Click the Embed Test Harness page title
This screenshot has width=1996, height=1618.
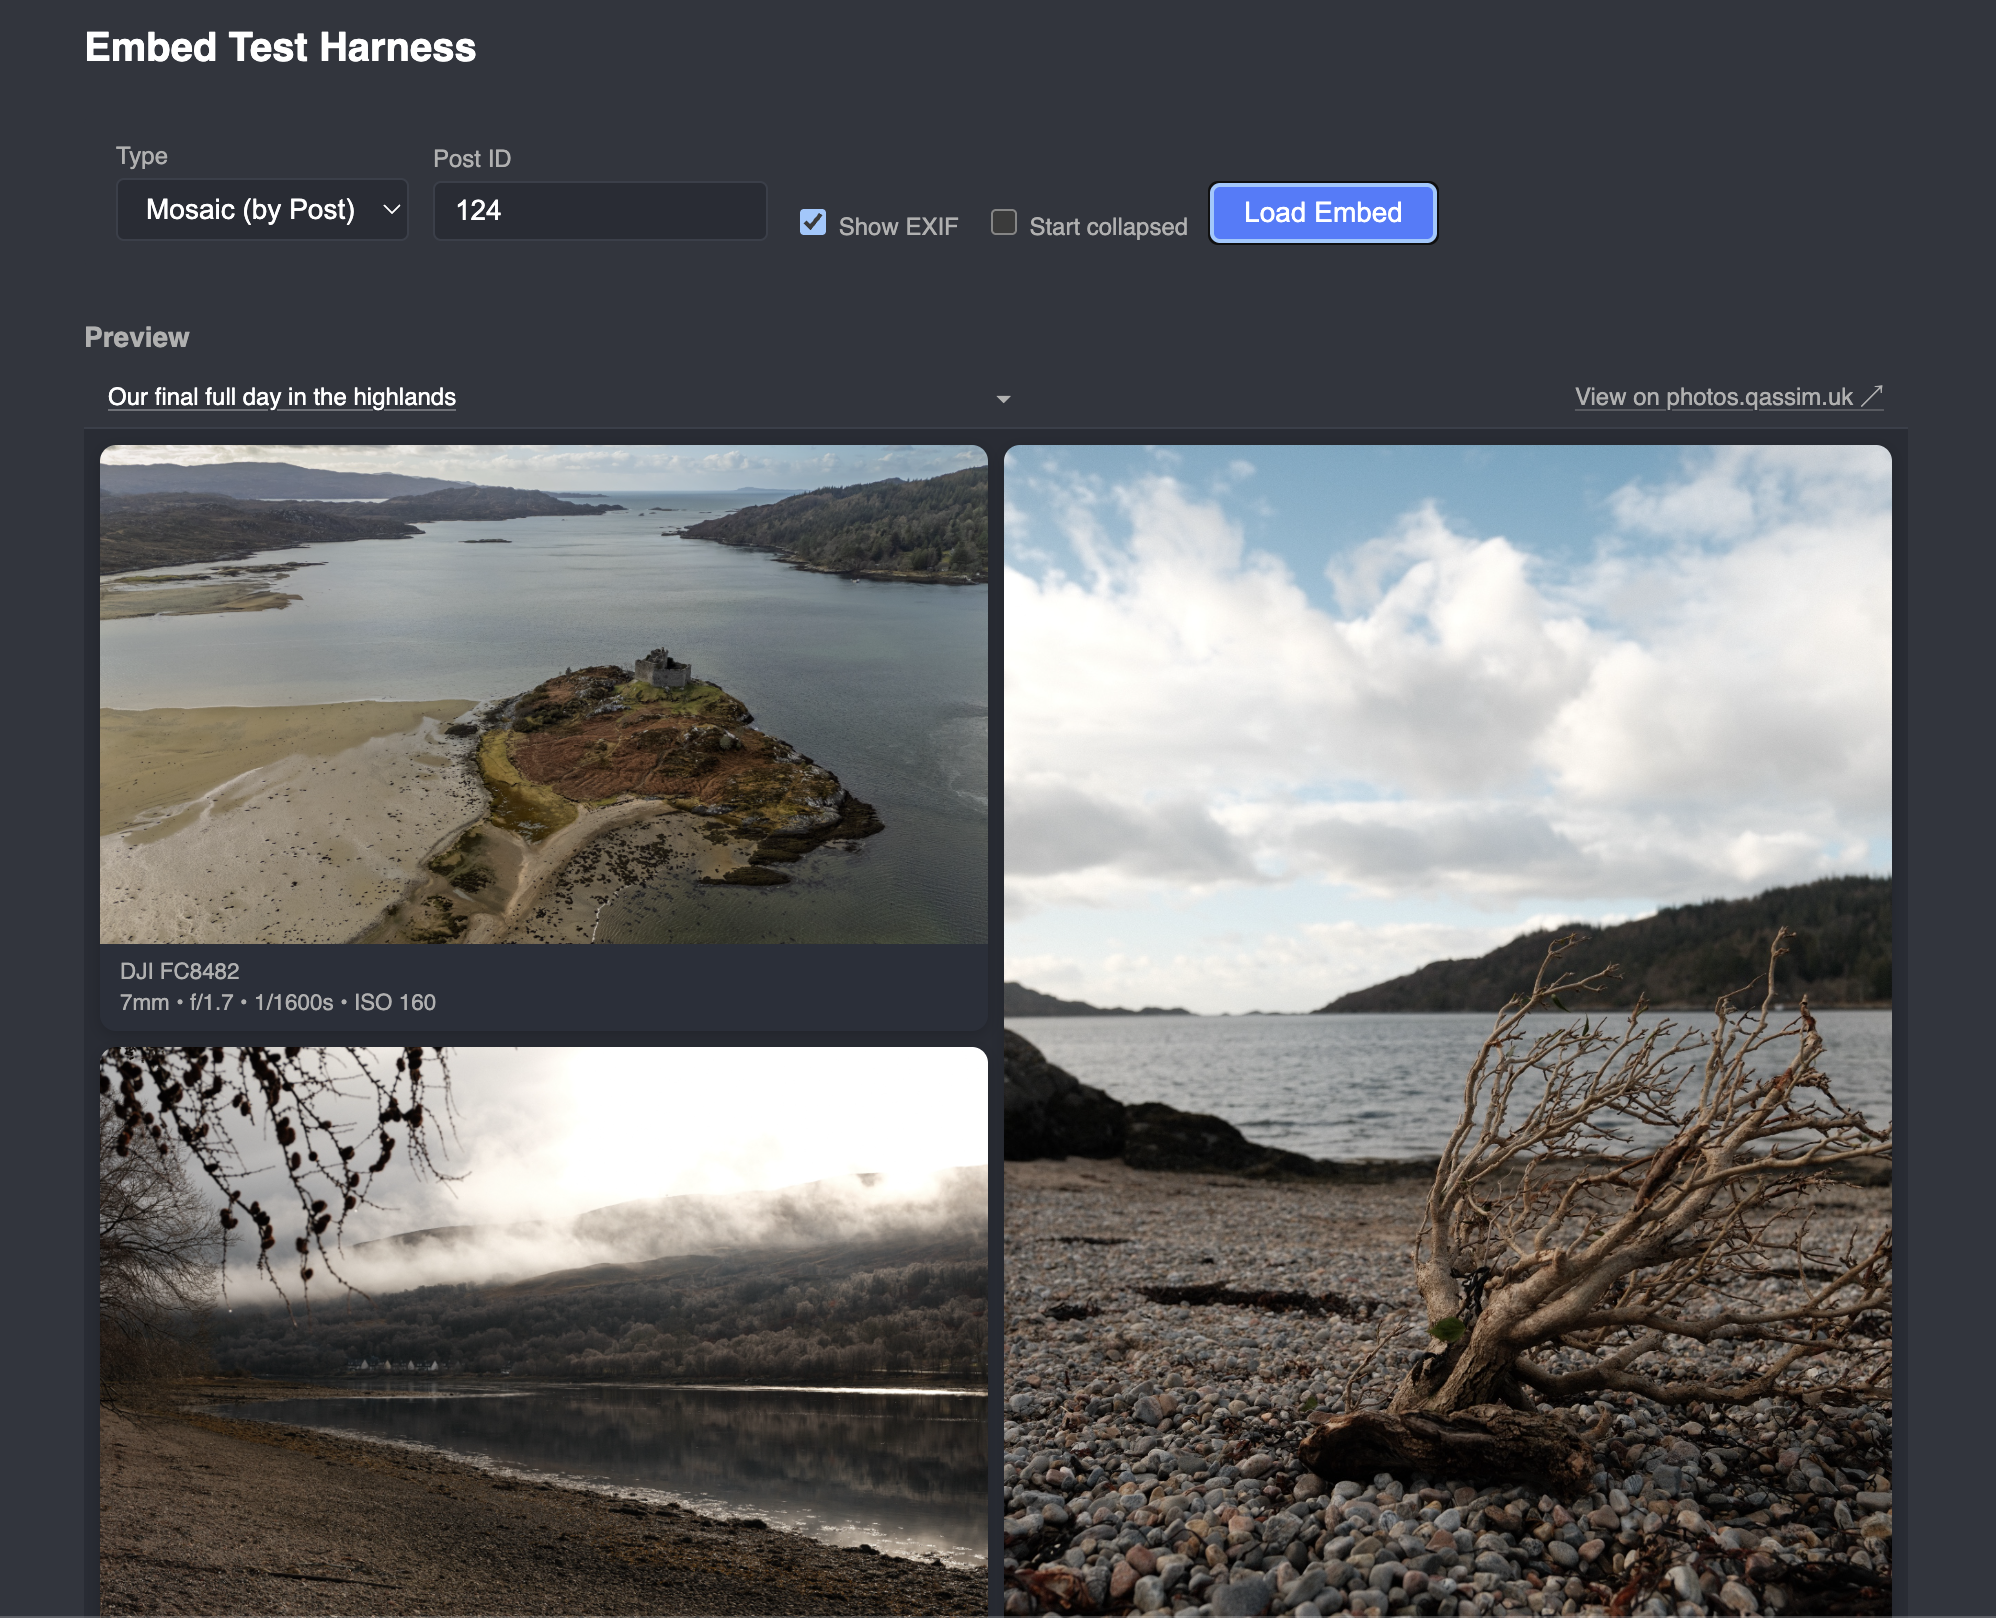pos(280,48)
